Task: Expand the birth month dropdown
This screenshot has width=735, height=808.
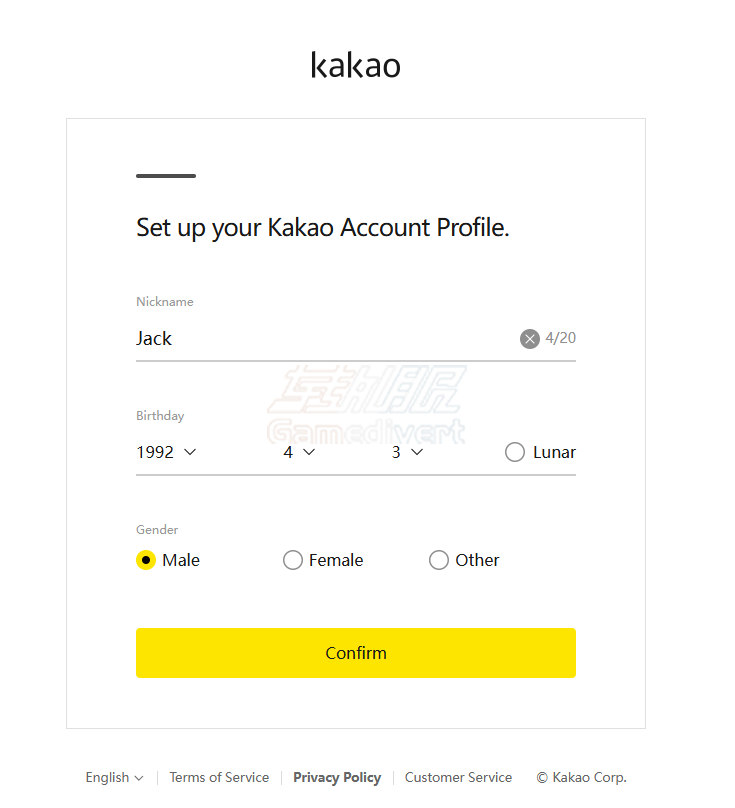Action: (x=299, y=452)
